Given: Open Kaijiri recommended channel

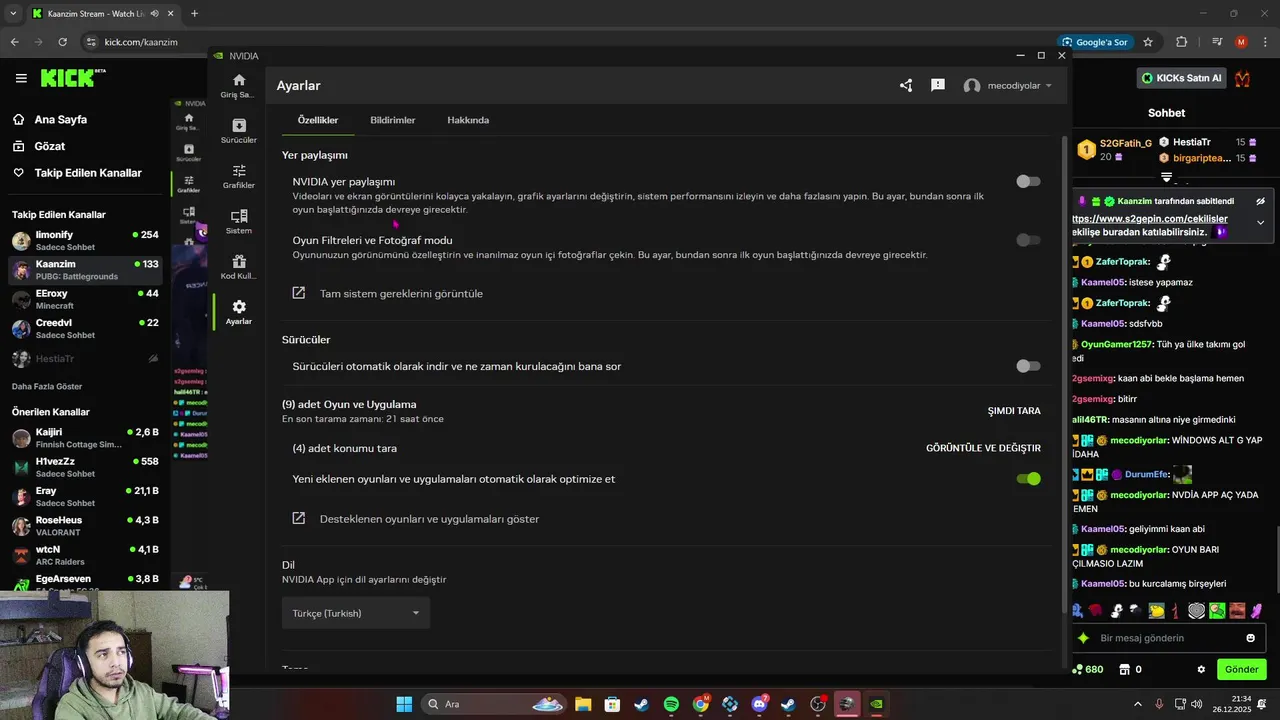Looking at the screenshot, I should [85, 438].
